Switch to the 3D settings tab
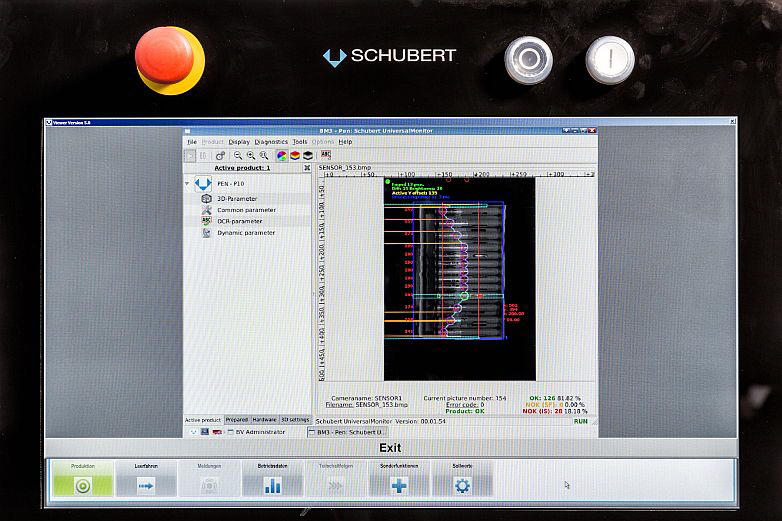Screen dimensions: 782x521 coord(295,420)
